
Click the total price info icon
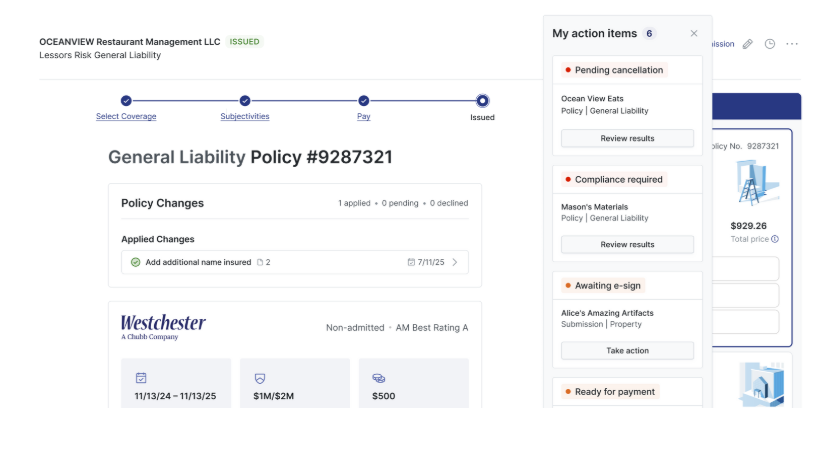coord(775,239)
